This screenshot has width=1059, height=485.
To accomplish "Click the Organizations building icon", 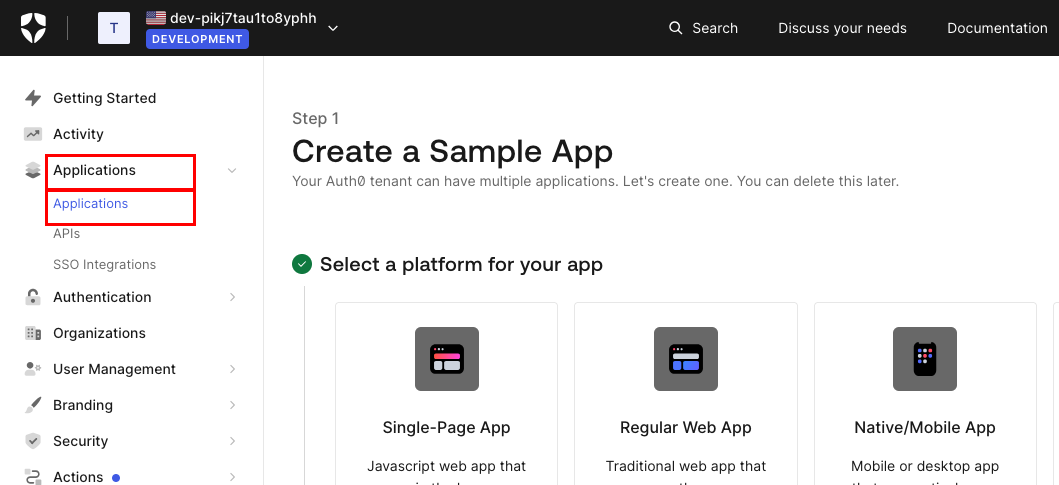I will (x=33, y=333).
